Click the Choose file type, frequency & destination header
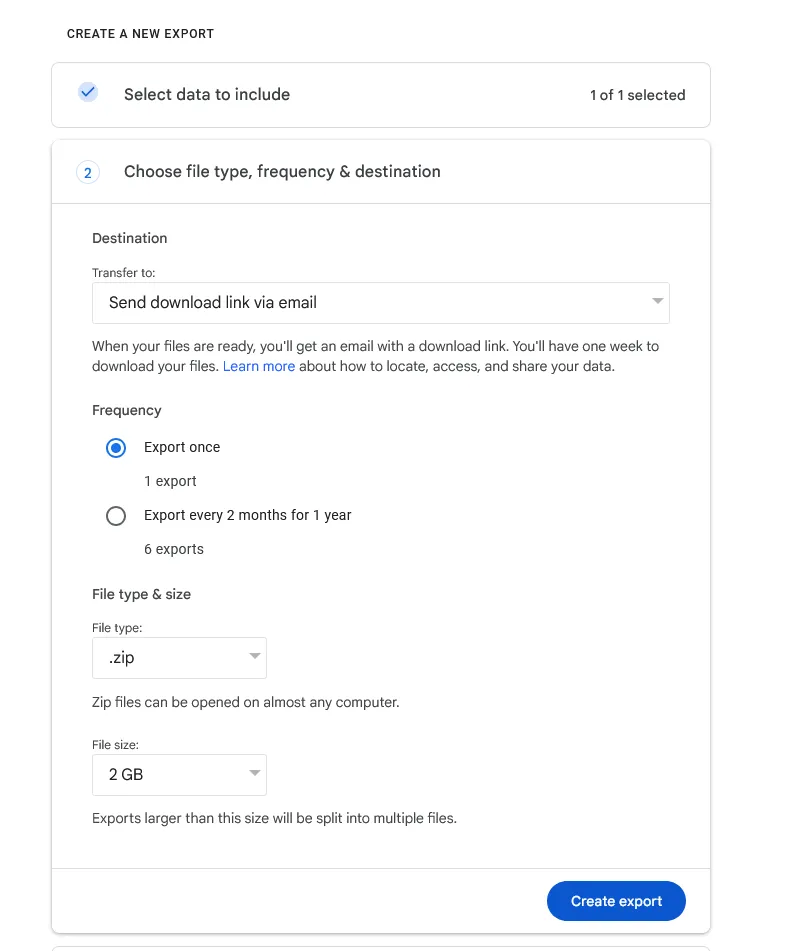The width and height of the screenshot is (797, 951). click(x=281, y=171)
